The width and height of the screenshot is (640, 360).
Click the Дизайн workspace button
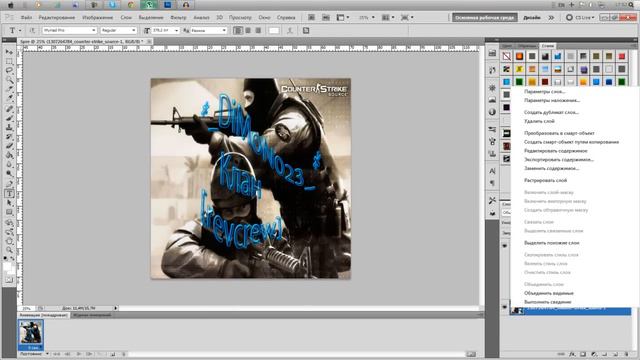click(x=531, y=18)
